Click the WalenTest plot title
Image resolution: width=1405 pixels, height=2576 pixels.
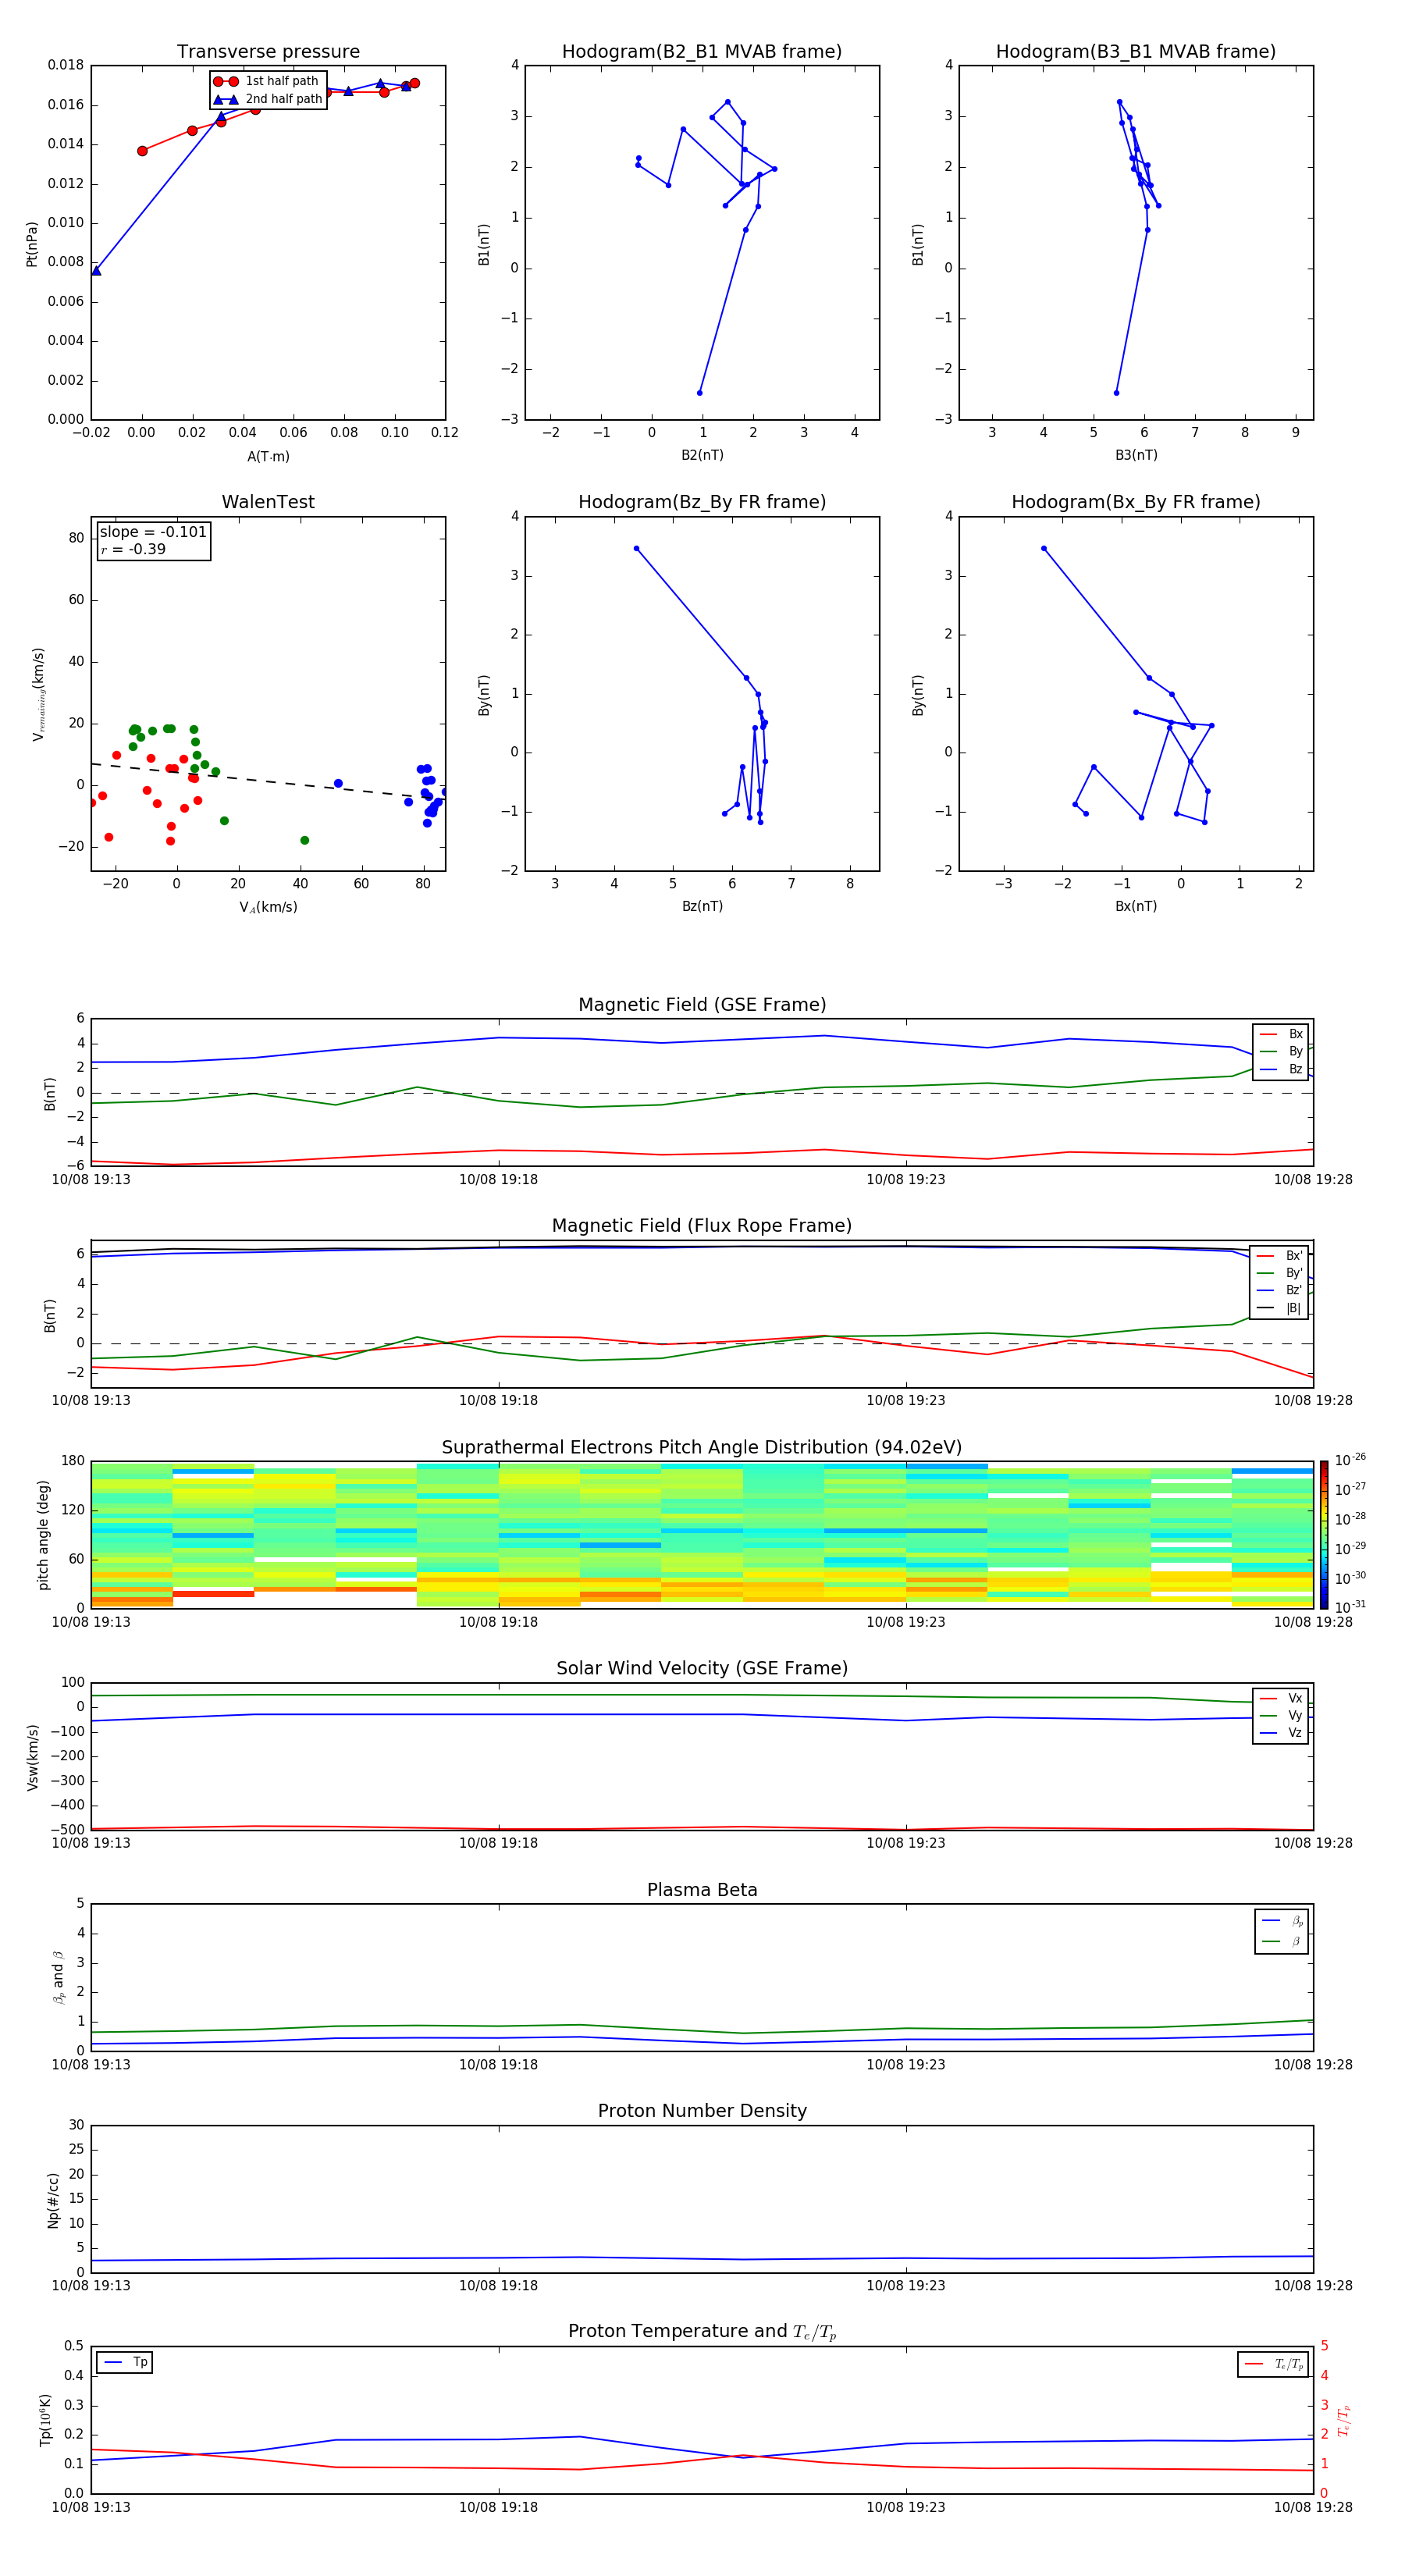268,502
